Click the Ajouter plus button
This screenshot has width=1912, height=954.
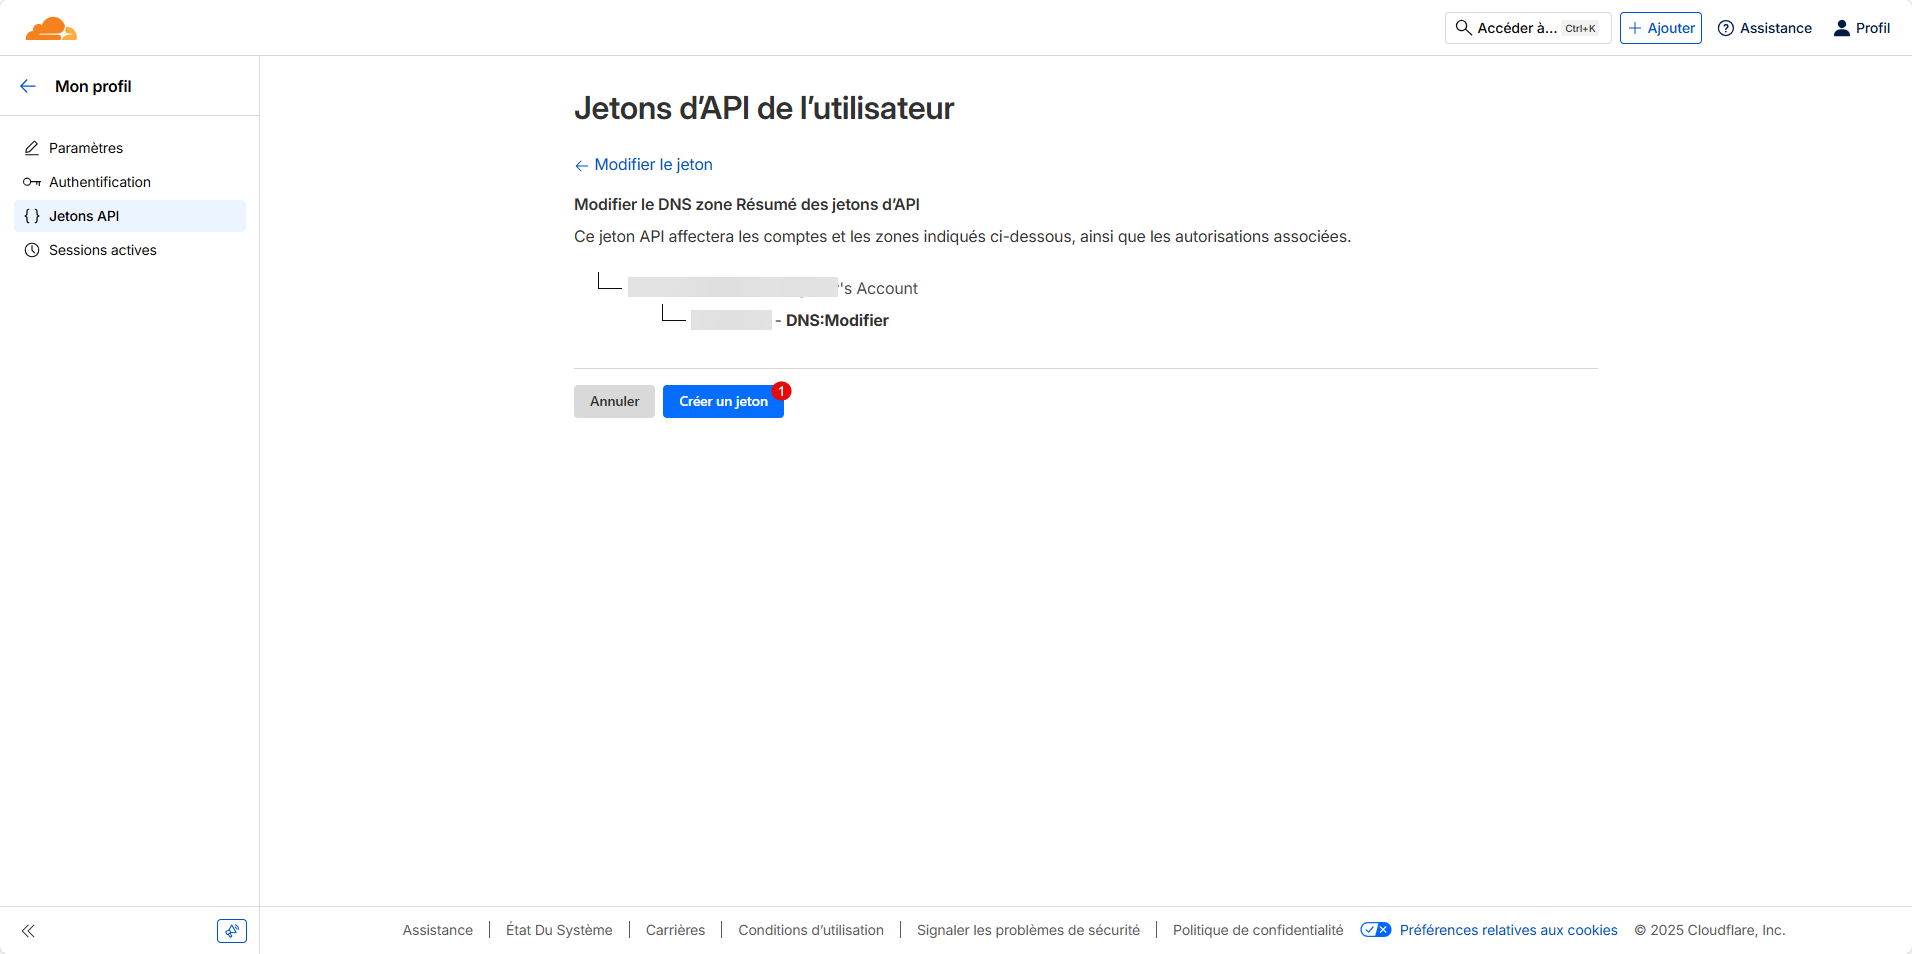pos(1660,28)
